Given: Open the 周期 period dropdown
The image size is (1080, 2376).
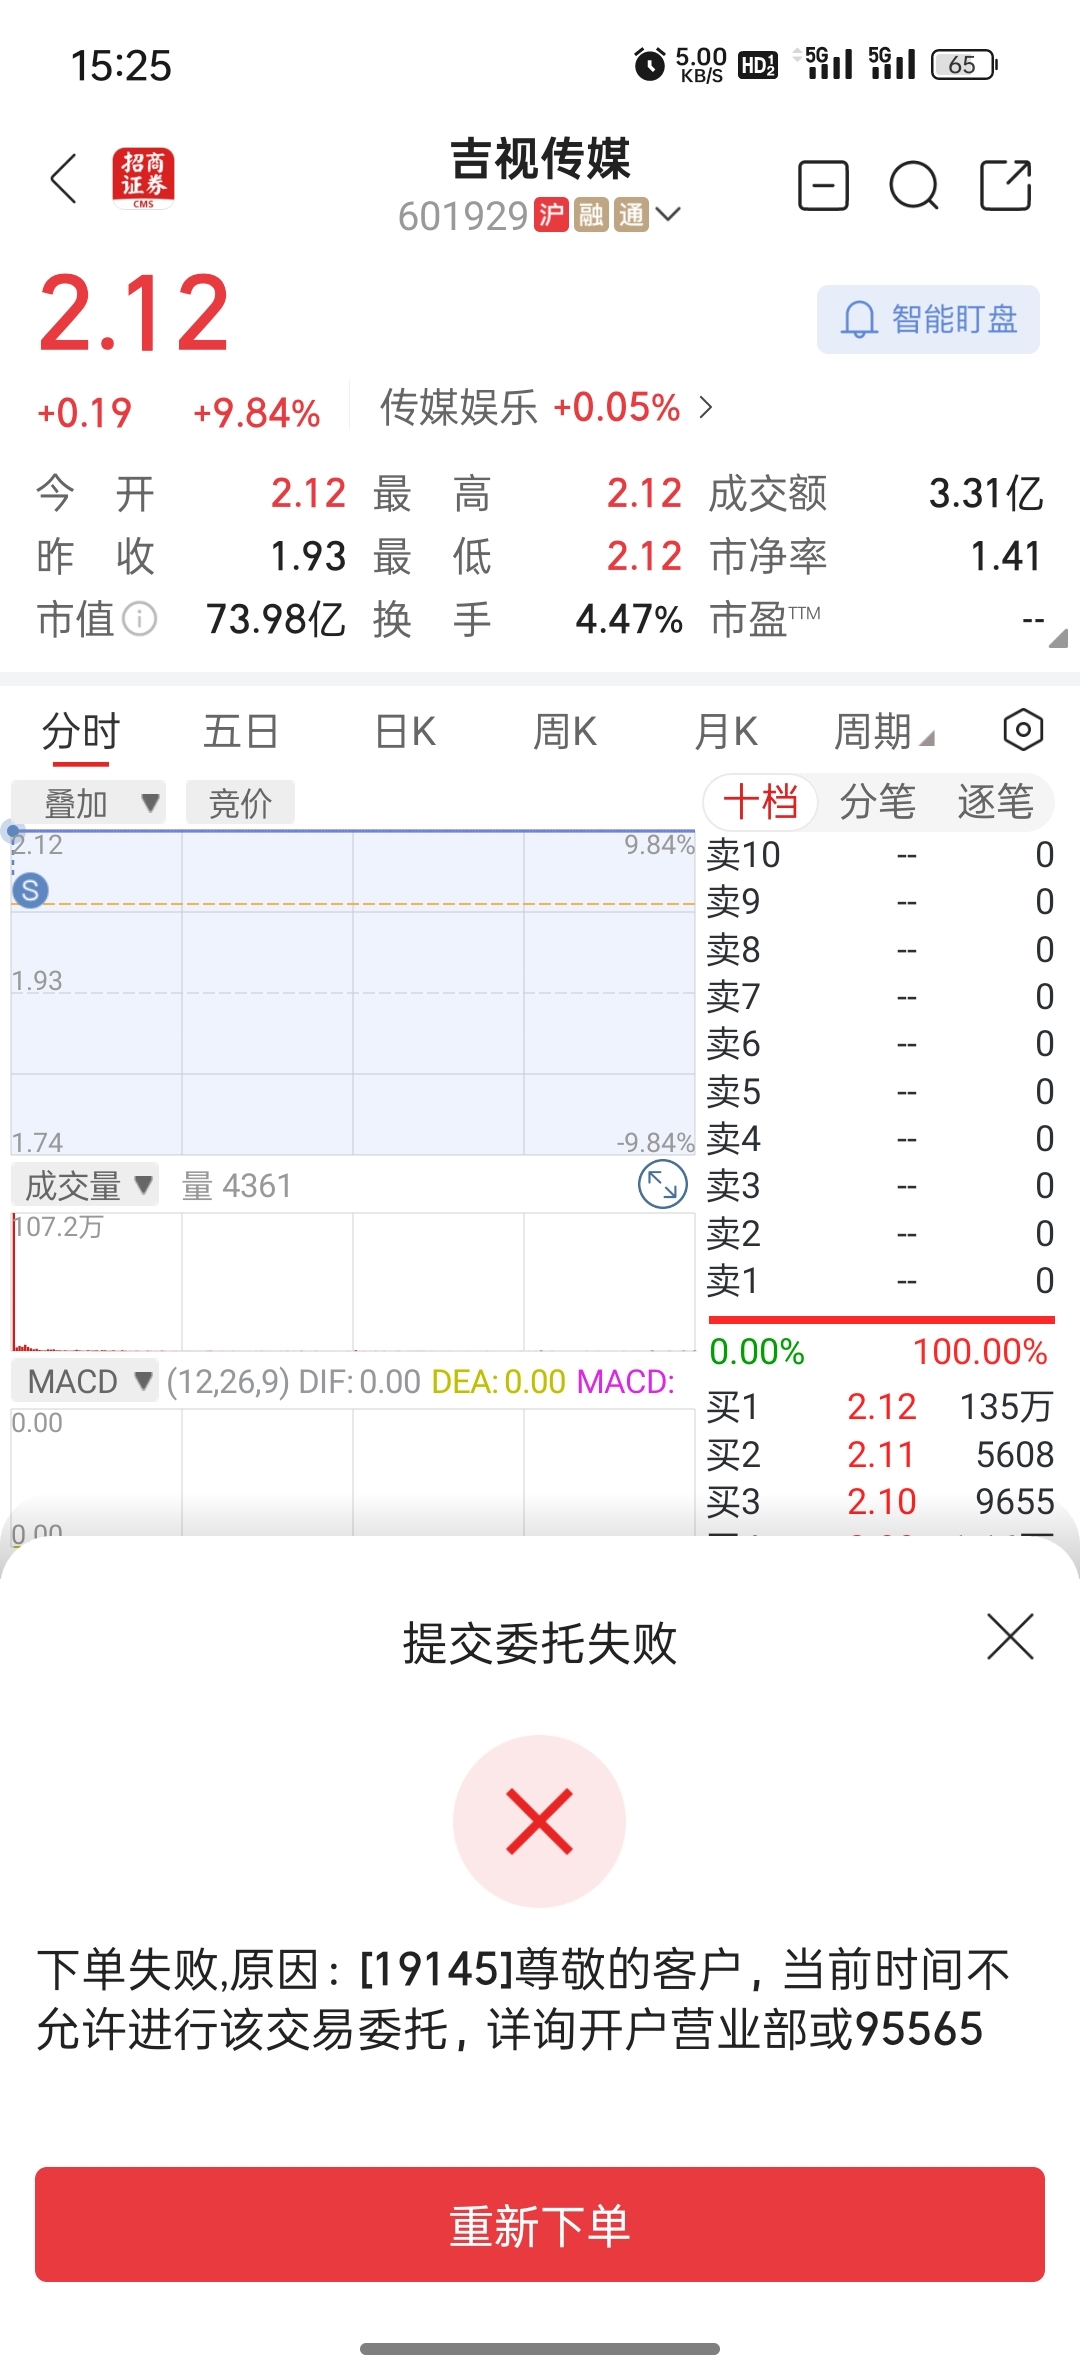Looking at the screenshot, I should (x=884, y=731).
